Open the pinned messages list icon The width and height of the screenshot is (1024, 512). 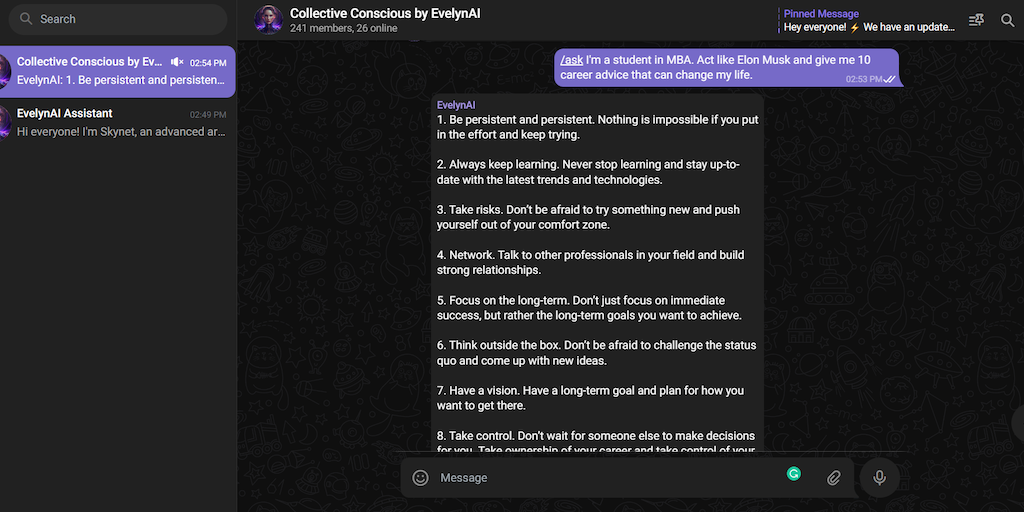pyautogui.click(x=976, y=20)
